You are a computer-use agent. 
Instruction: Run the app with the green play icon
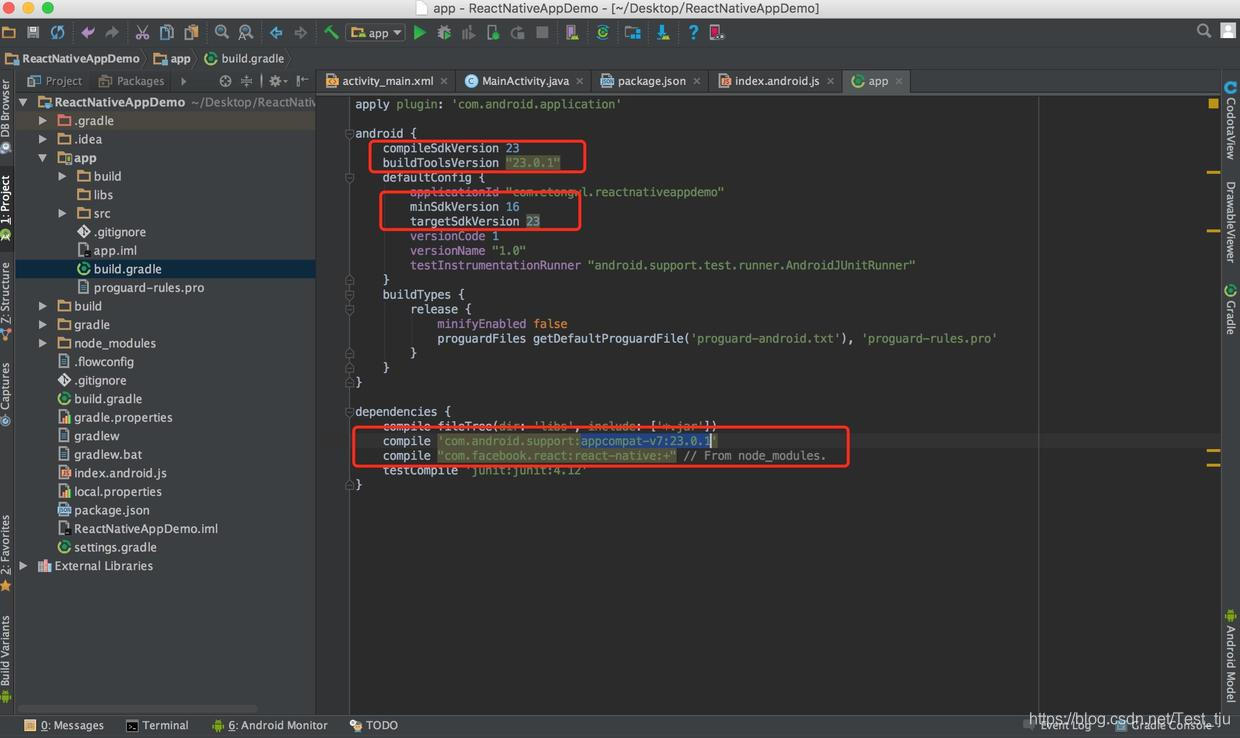(420, 33)
